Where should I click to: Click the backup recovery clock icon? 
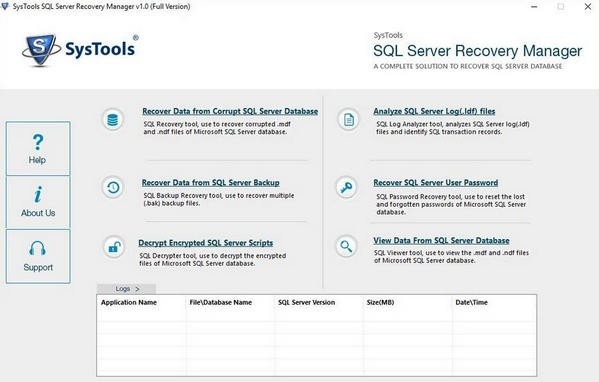pyautogui.click(x=113, y=188)
